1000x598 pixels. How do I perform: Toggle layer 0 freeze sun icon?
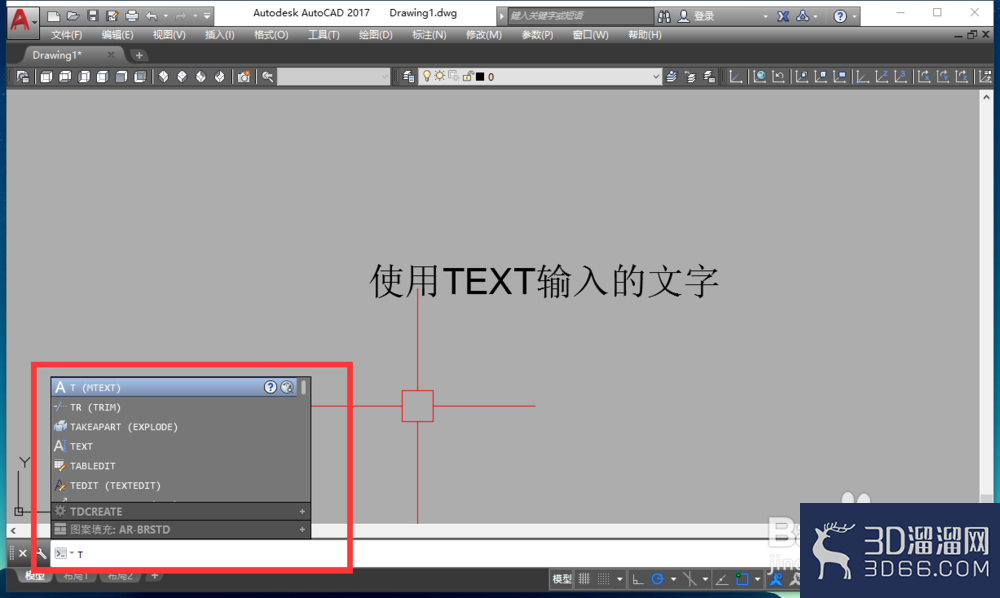click(x=439, y=77)
